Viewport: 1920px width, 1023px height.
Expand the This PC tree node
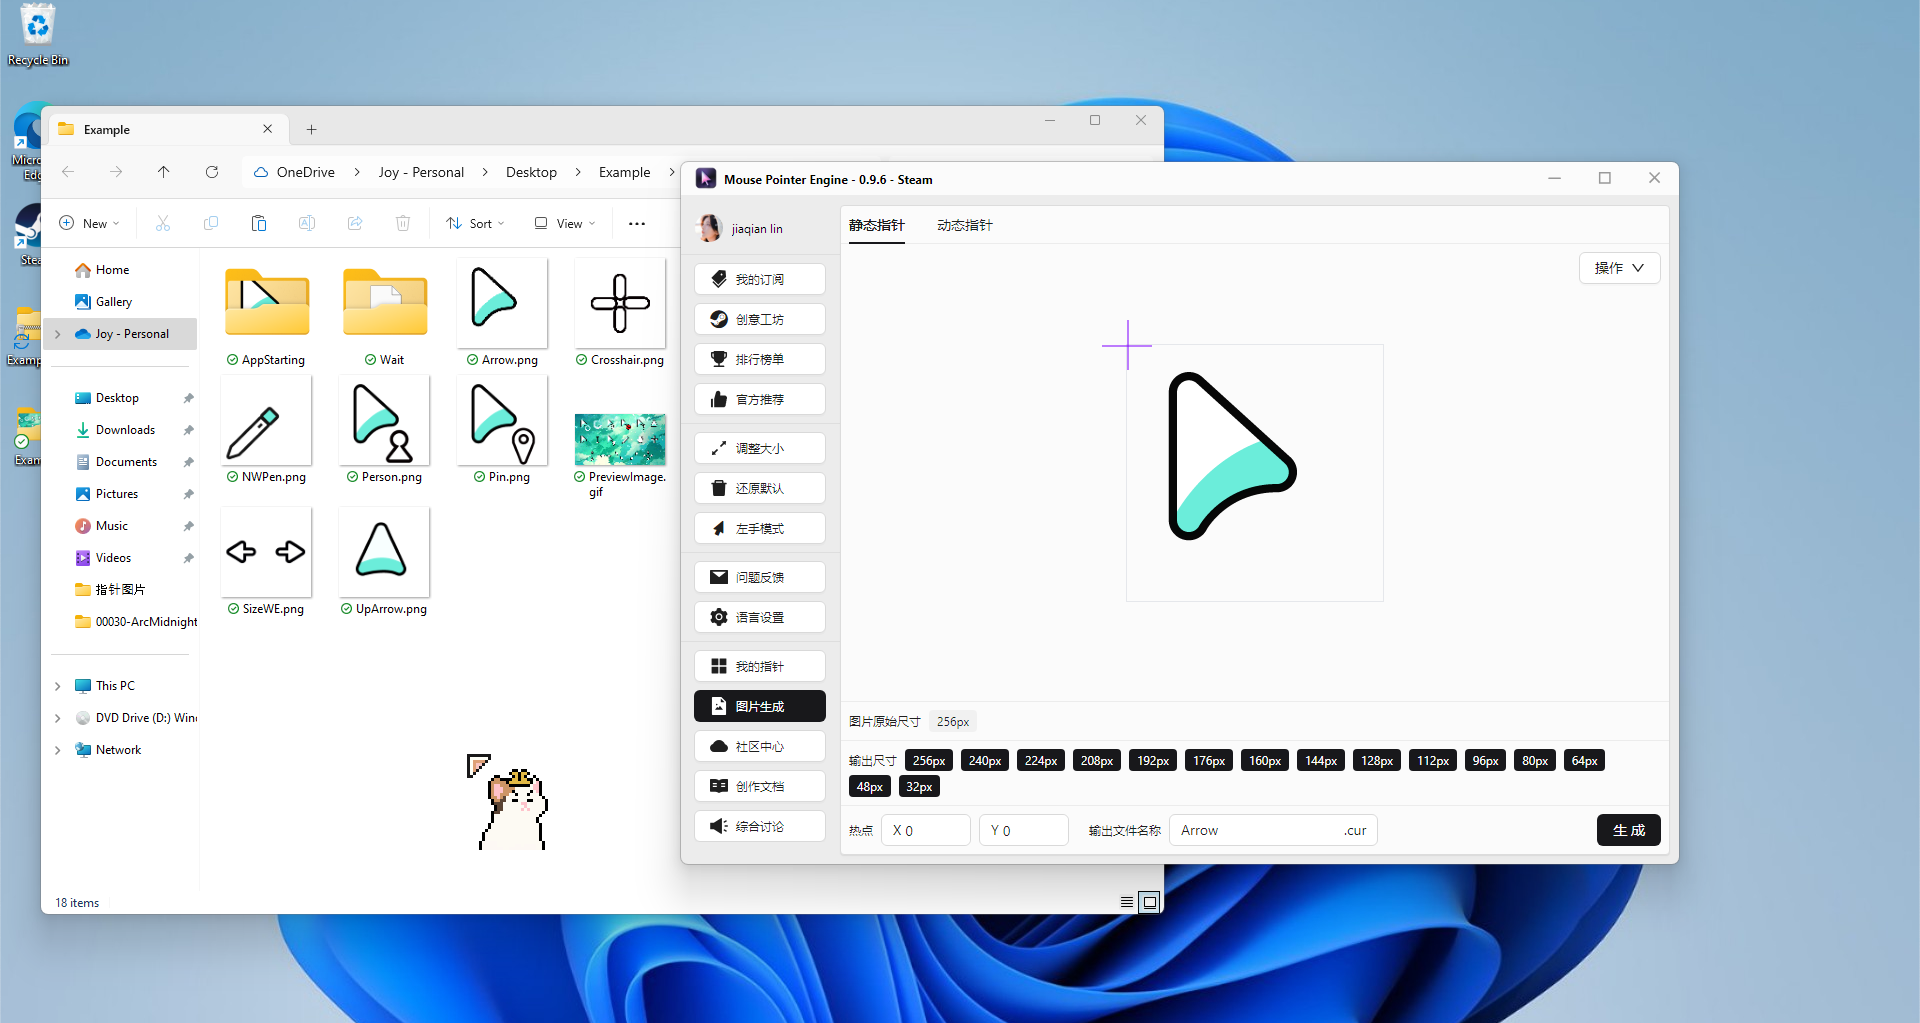58,686
